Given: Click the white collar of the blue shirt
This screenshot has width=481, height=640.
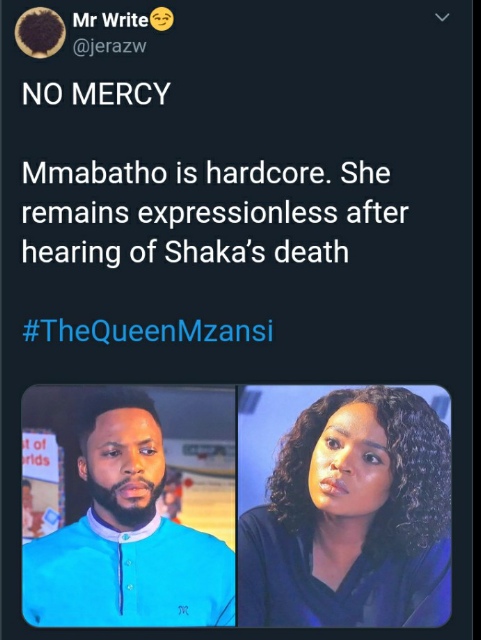Looking at the screenshot, I should click(125, 525).
